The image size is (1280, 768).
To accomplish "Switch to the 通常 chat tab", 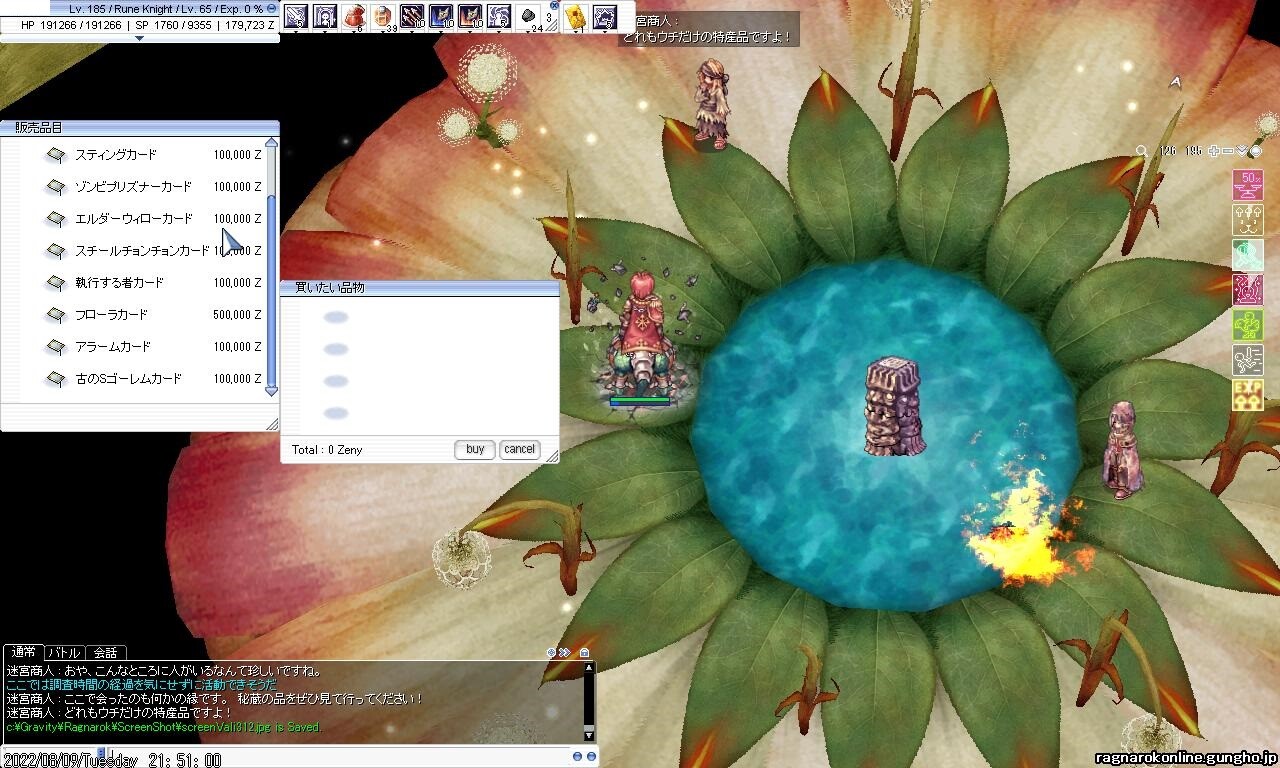I will (22, 652).
